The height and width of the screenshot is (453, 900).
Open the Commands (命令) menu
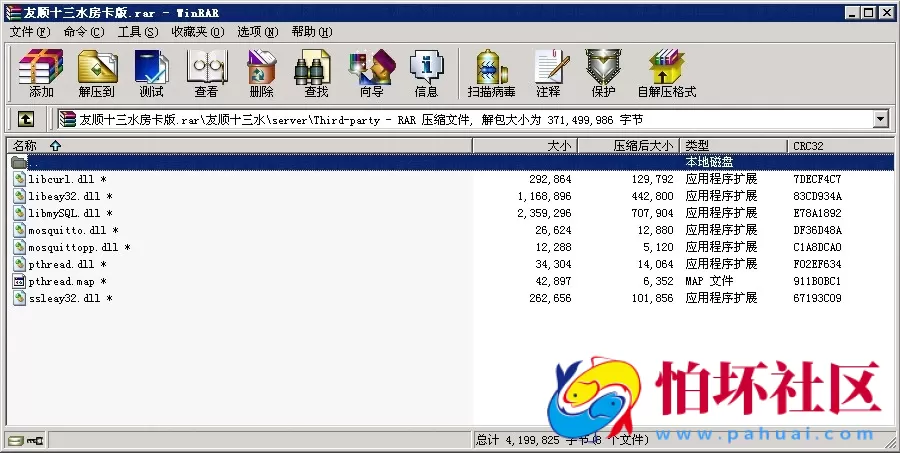pyautogui.click(x=84, y=32)
